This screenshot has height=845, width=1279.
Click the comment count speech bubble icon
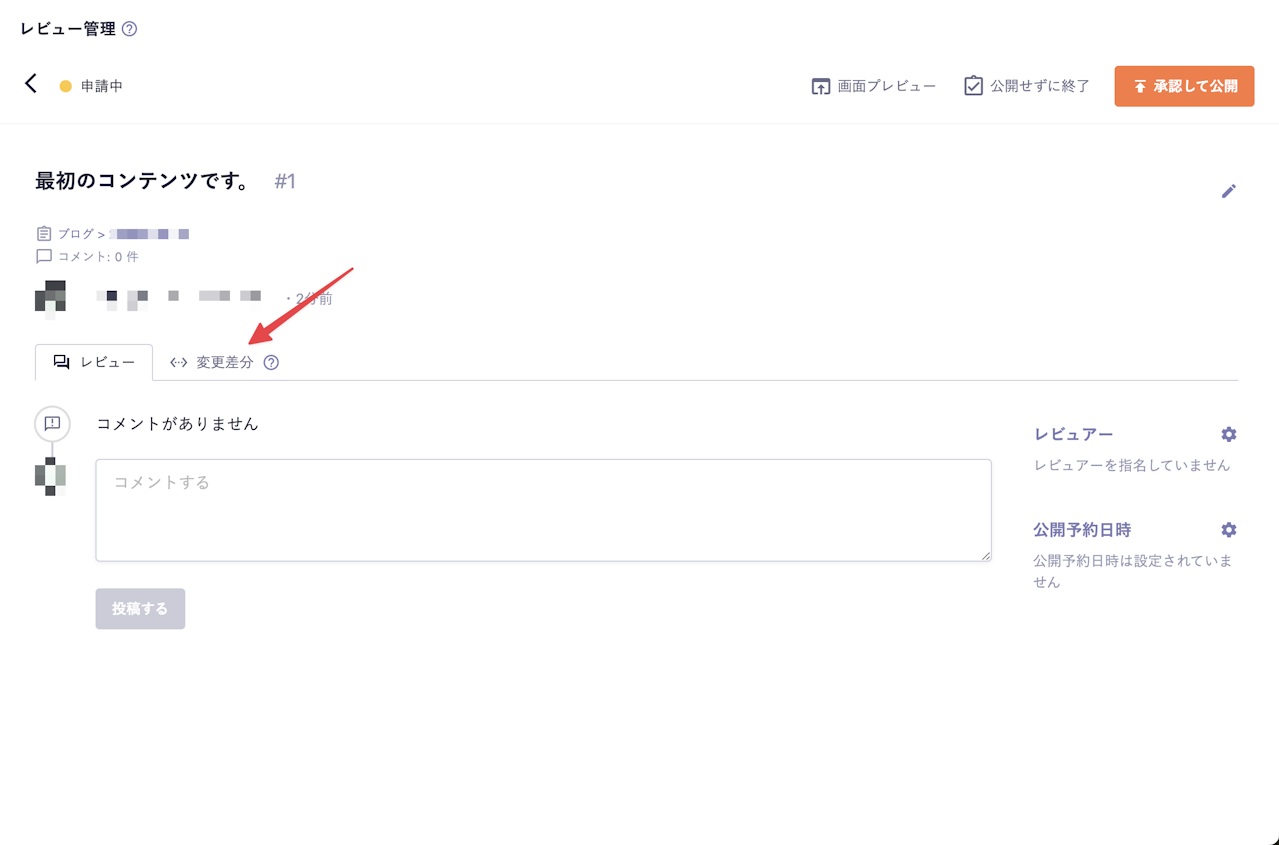[43, 256]
